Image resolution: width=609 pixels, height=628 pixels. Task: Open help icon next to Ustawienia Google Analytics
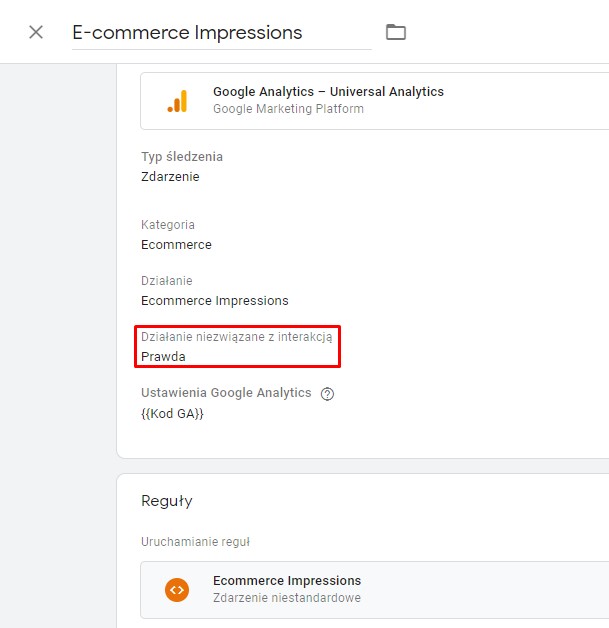pyautogui.click(x=327, y=394)
